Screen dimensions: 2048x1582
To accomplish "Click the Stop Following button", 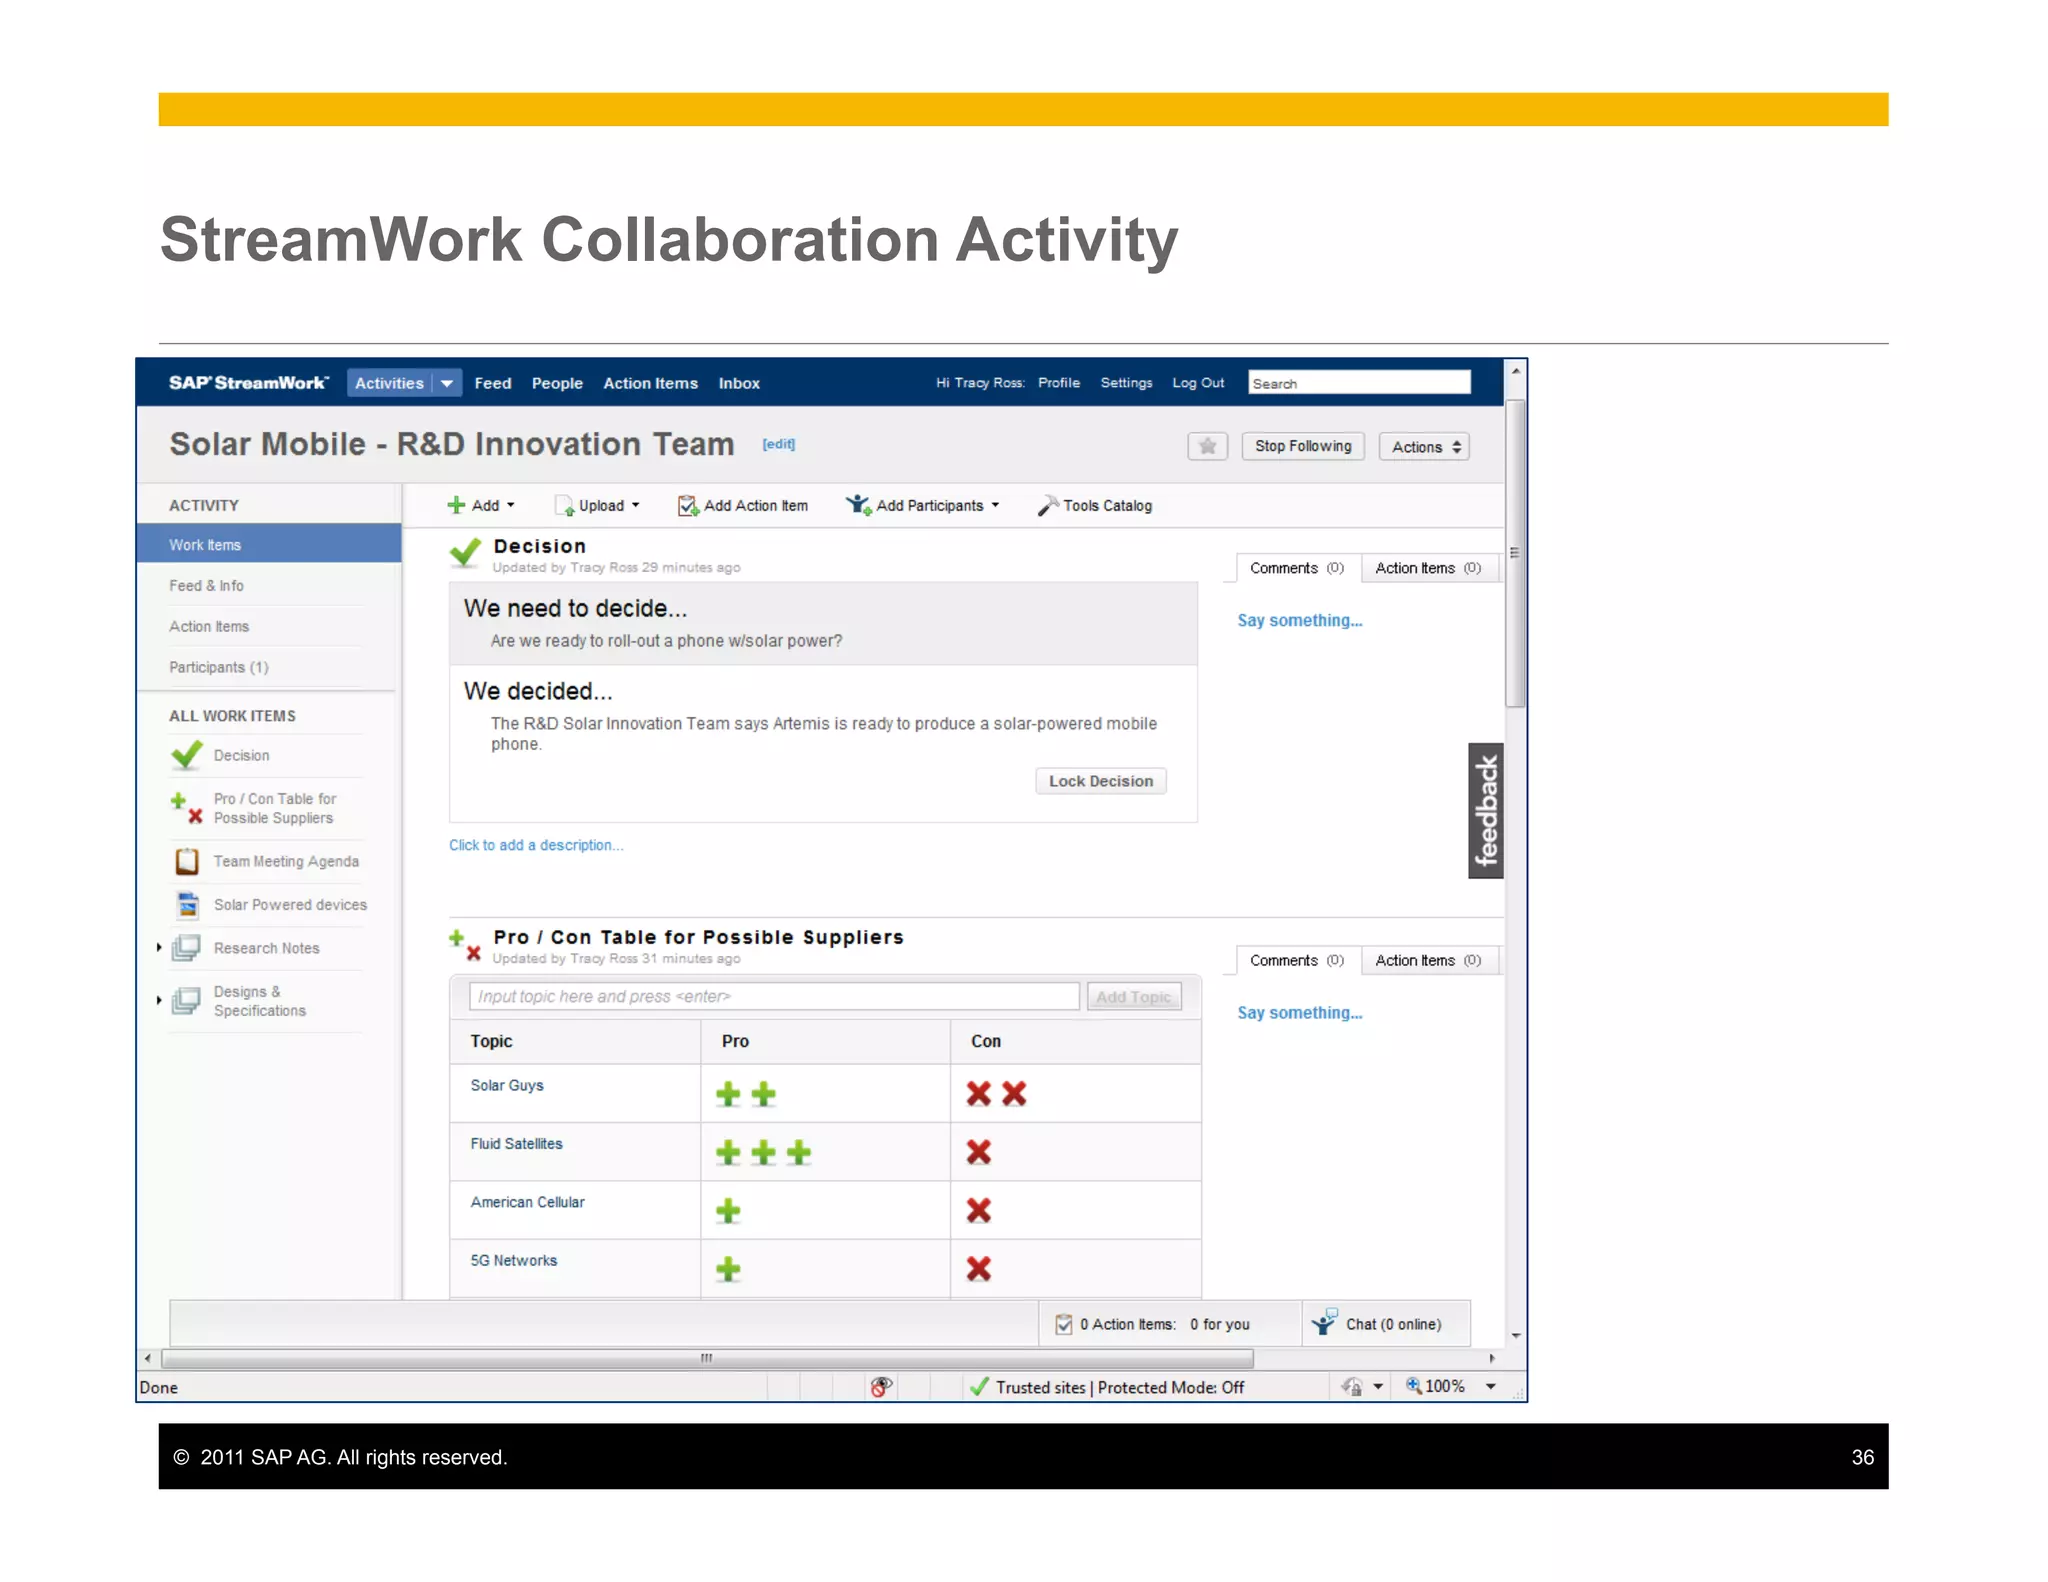I will (1302, 446).
